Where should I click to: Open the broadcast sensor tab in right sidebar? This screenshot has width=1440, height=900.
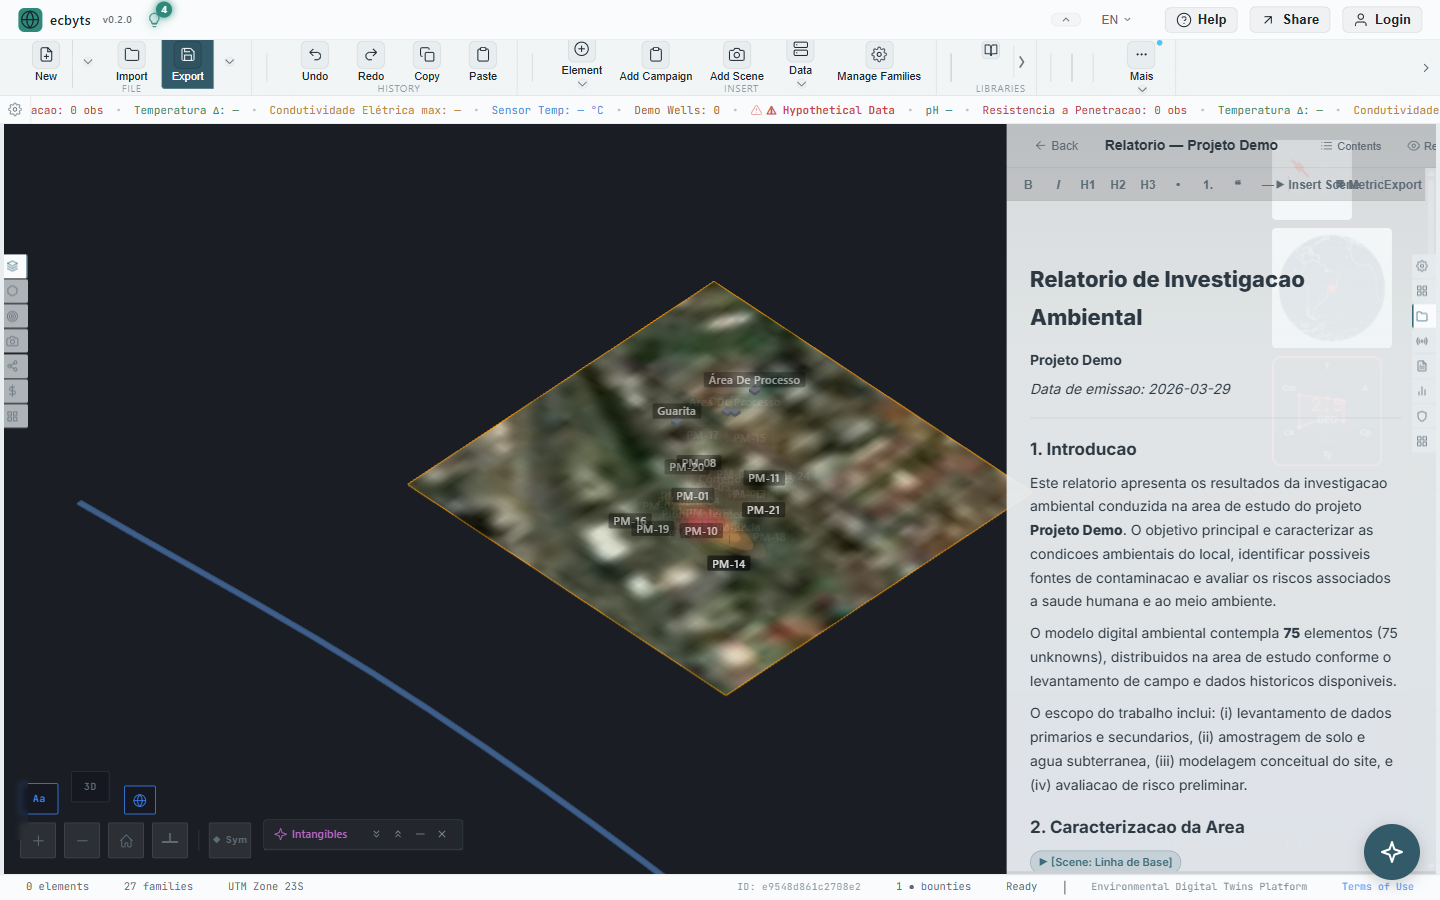(1422, 341)
